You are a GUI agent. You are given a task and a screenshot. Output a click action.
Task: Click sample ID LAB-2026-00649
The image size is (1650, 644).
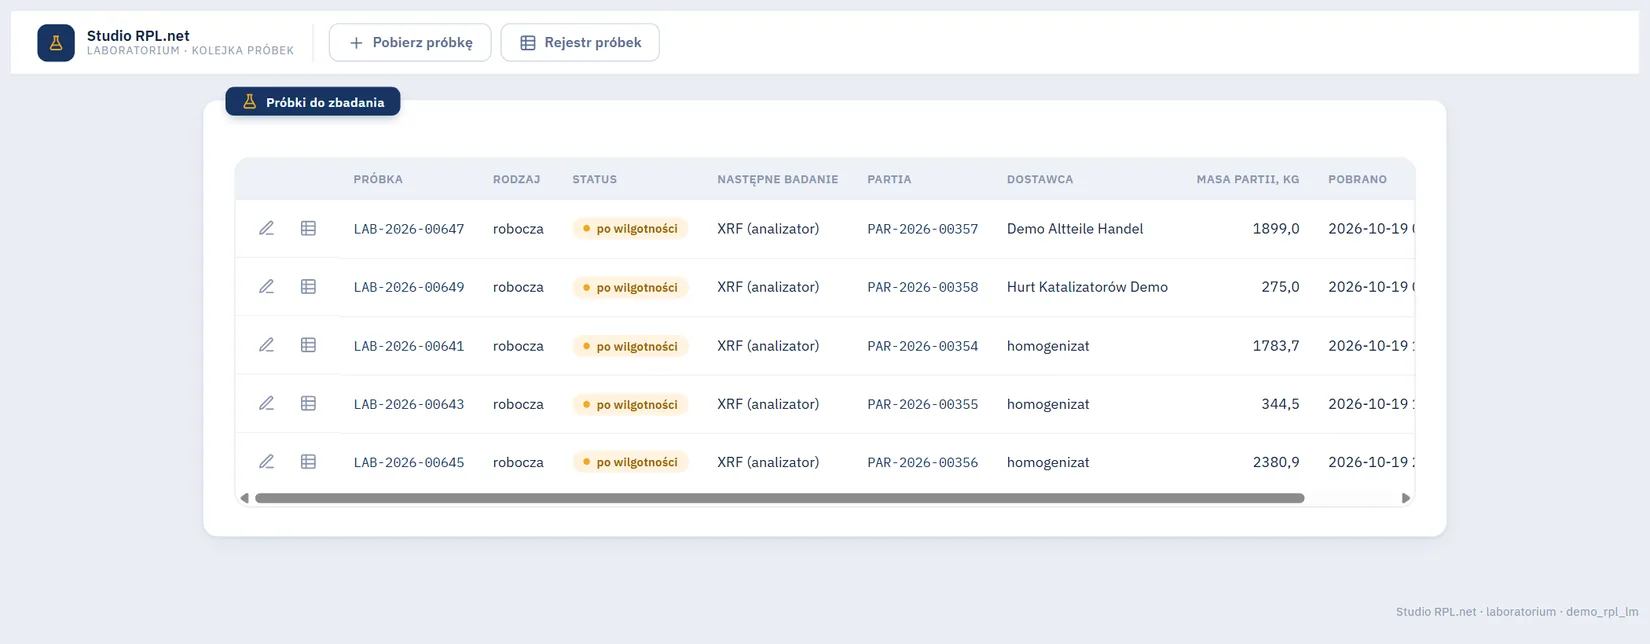pos(409,287)
